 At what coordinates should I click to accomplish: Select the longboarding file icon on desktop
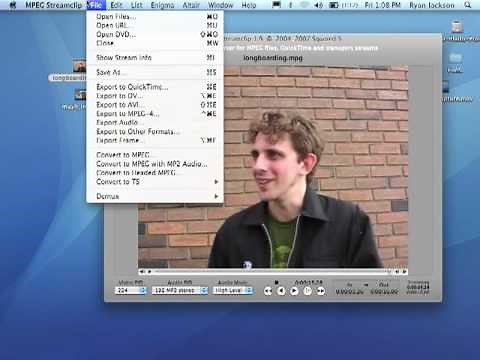tap(80, 66)
